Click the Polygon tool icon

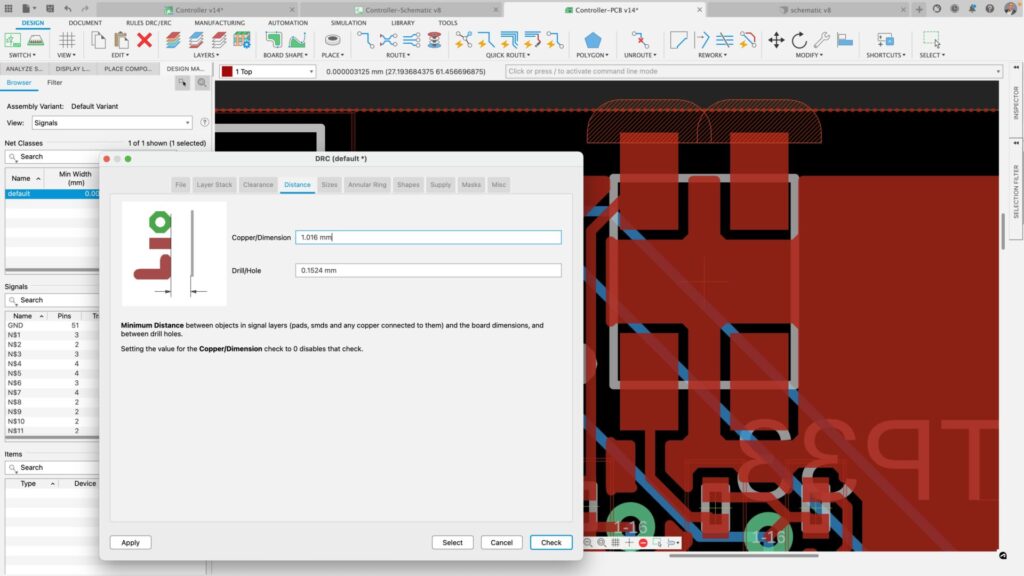[x=593, y=40]
